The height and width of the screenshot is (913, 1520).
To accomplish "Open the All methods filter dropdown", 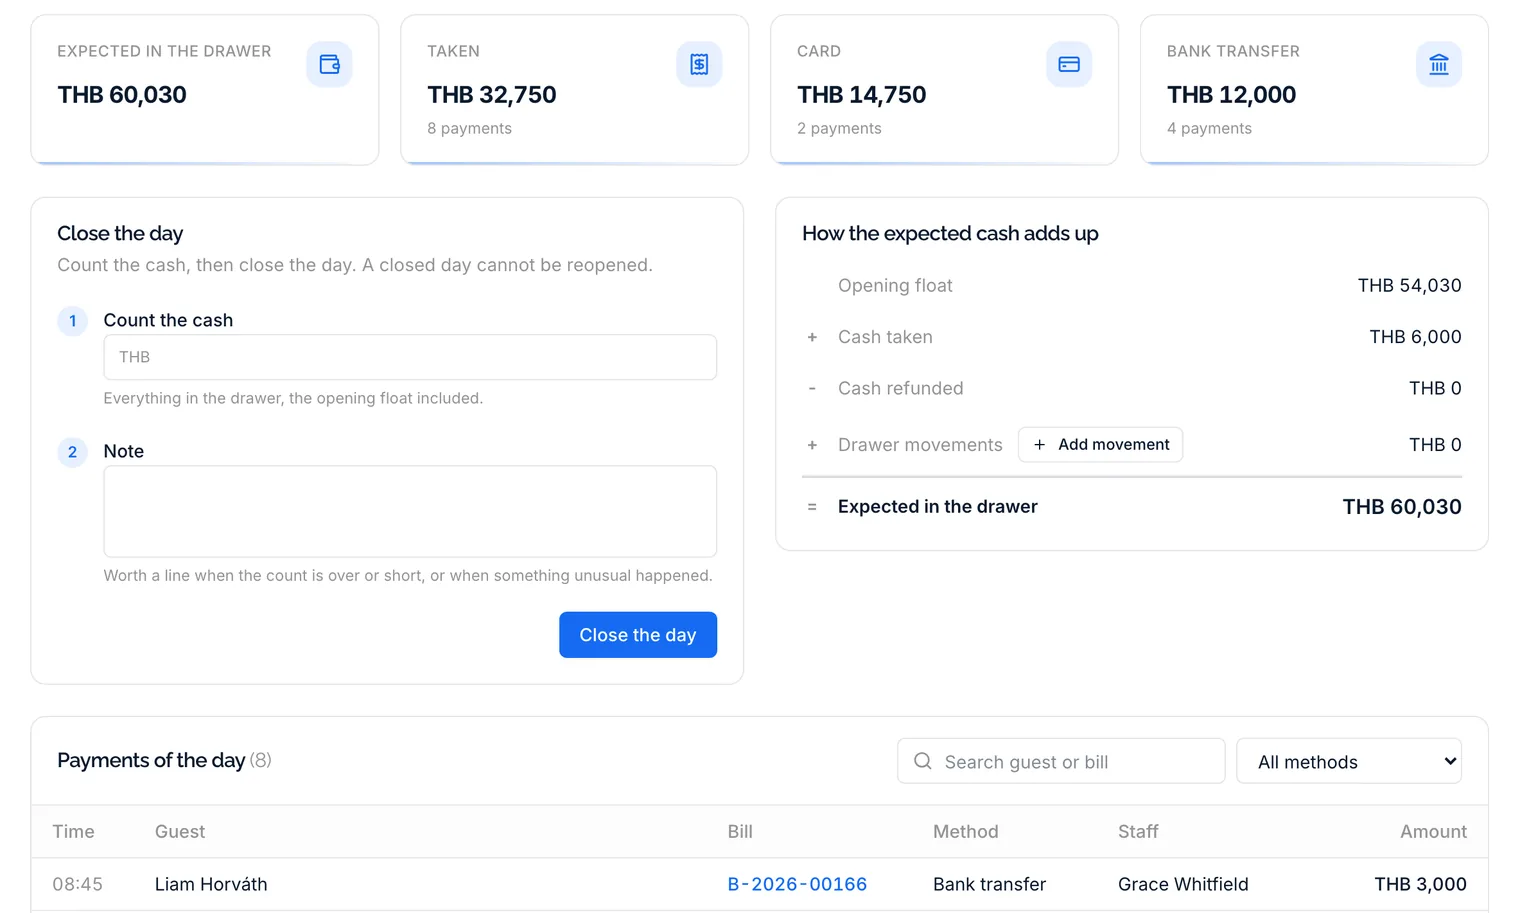I will [x=1349, y=761].
